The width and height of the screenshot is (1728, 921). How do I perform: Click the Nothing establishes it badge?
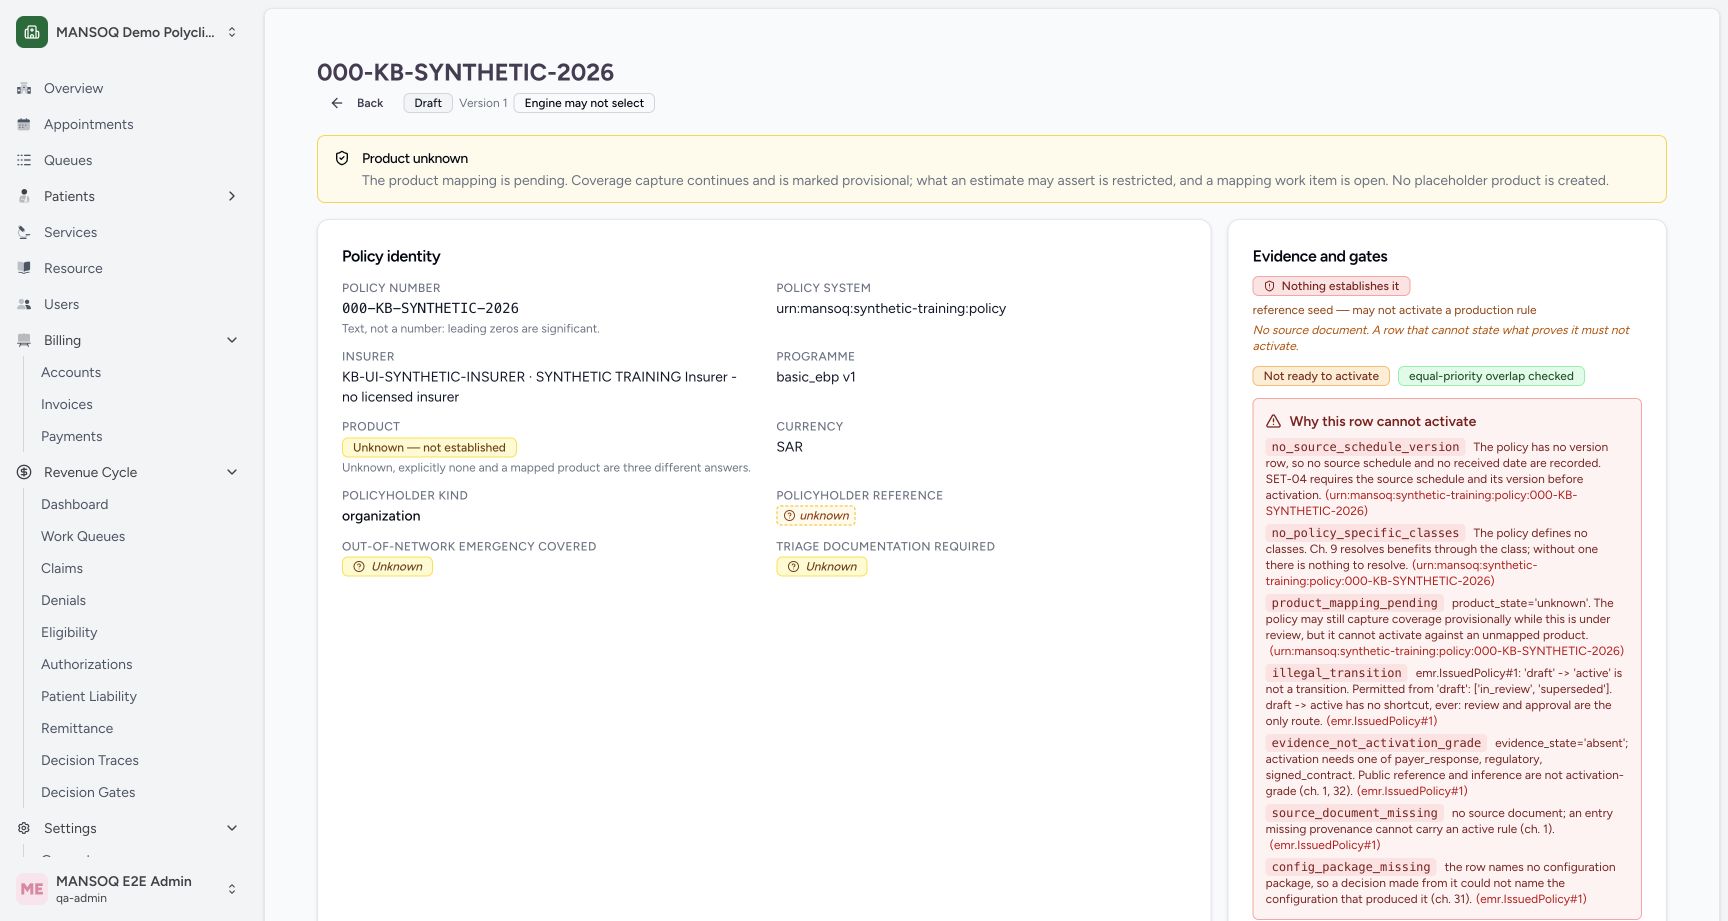point(1331,286)
